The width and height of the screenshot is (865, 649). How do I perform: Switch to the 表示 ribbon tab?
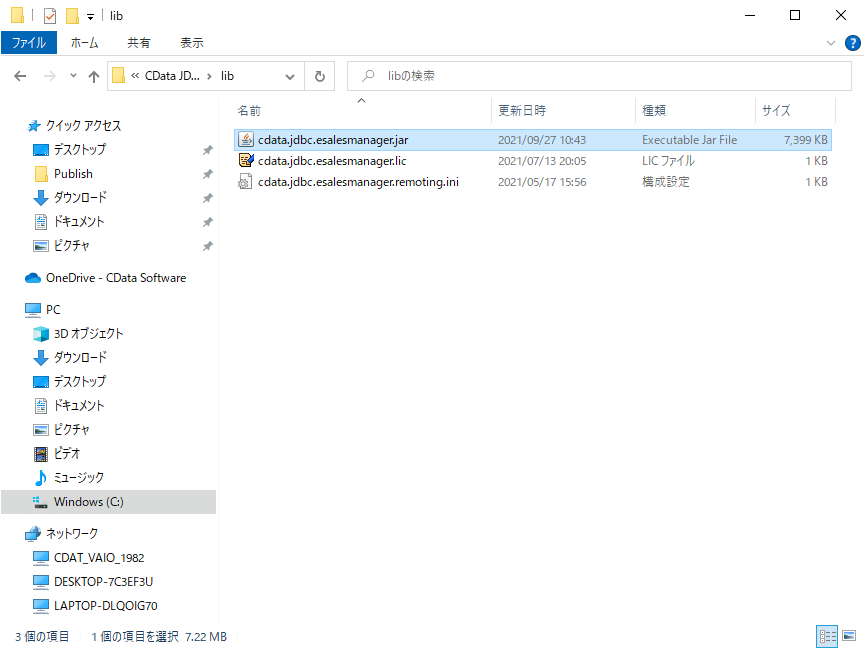[192, 42]
